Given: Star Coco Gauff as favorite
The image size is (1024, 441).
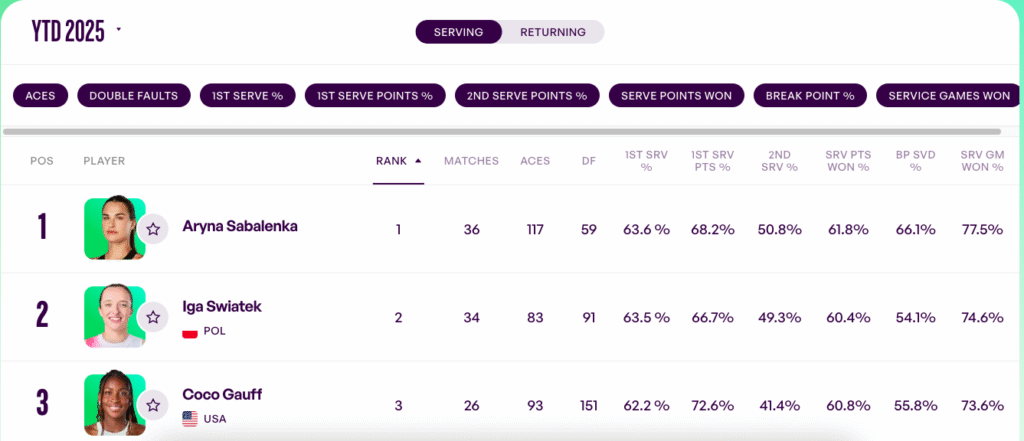Looking at the screenshot, I should coord(153,405).
